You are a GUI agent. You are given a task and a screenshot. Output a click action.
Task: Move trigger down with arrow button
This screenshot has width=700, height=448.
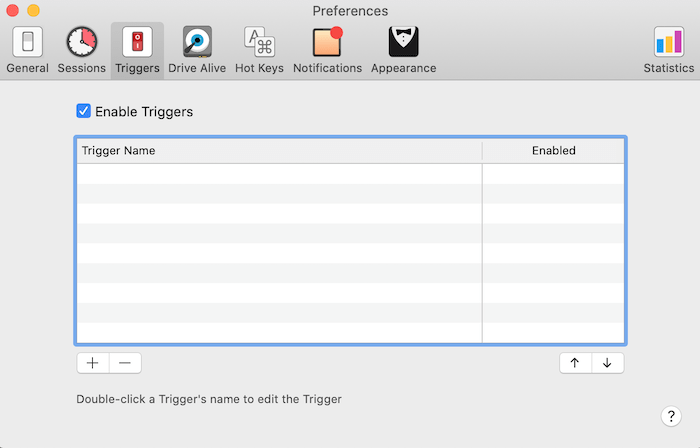(608, 363)
